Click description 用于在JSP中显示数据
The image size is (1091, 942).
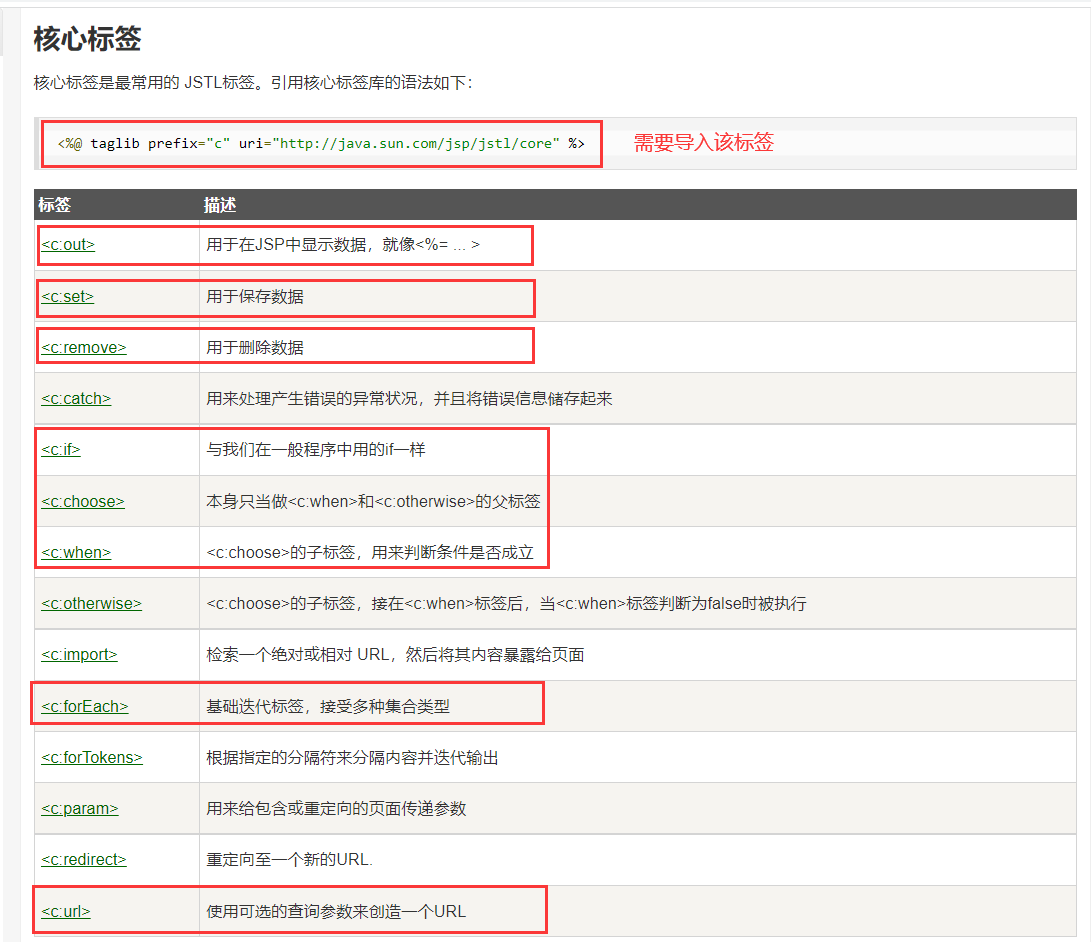(x=343, y=245)
